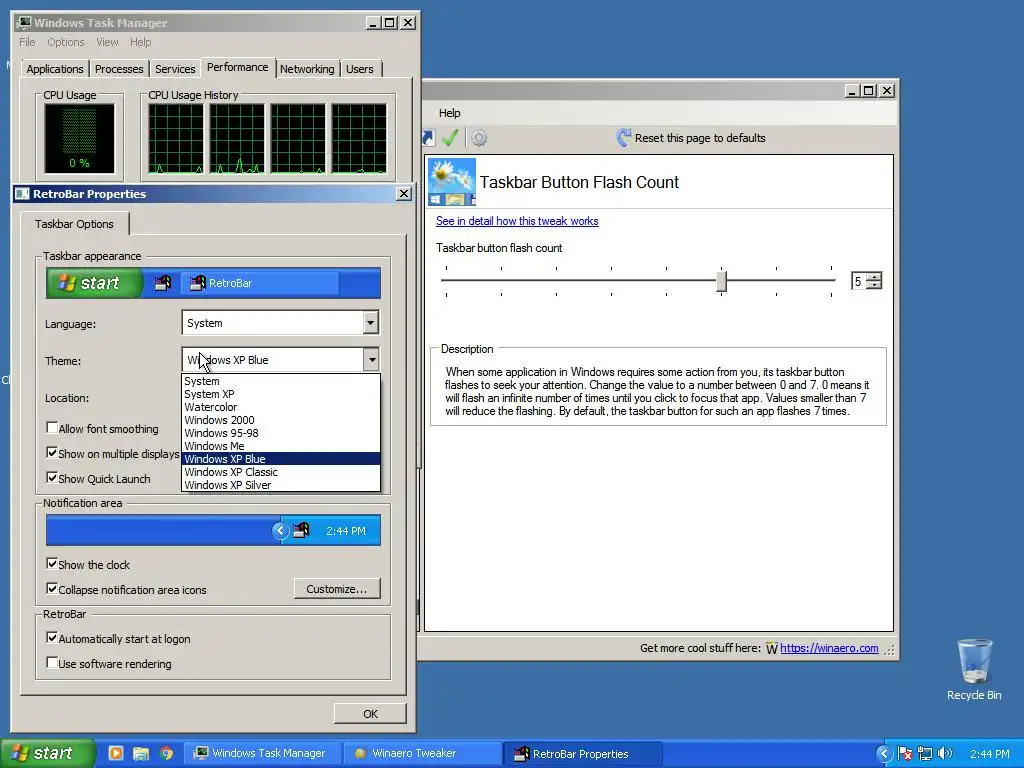
Task: Increase flash count with spinner up arrow
Action: [x=874, y=276]
